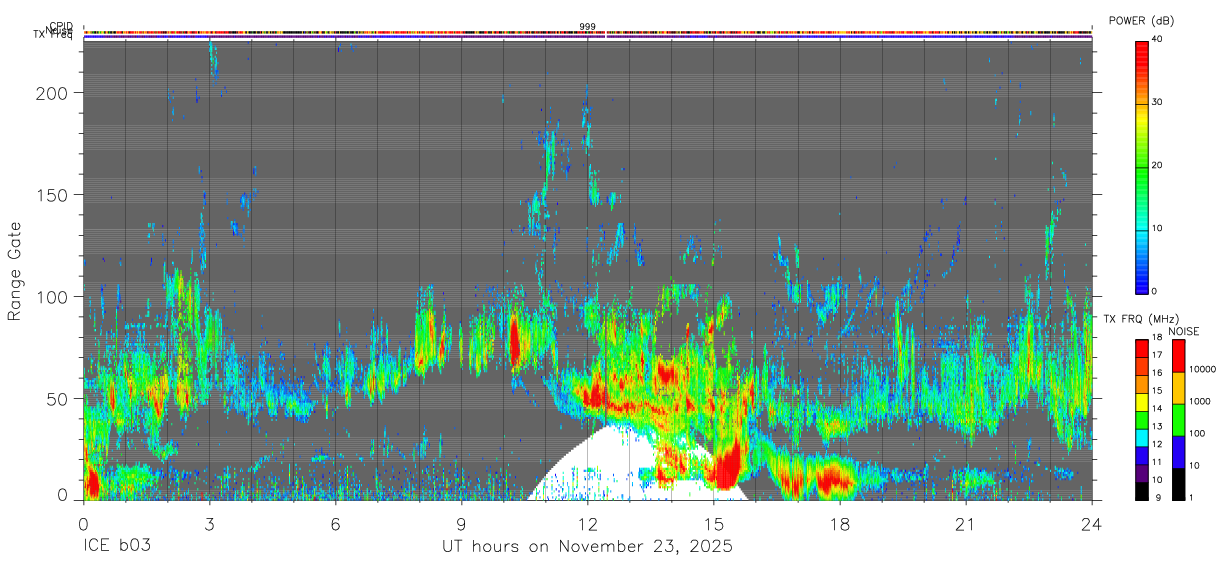
Task: Select blue segment of NOISE bar
Action: (x=1178, y=452)
